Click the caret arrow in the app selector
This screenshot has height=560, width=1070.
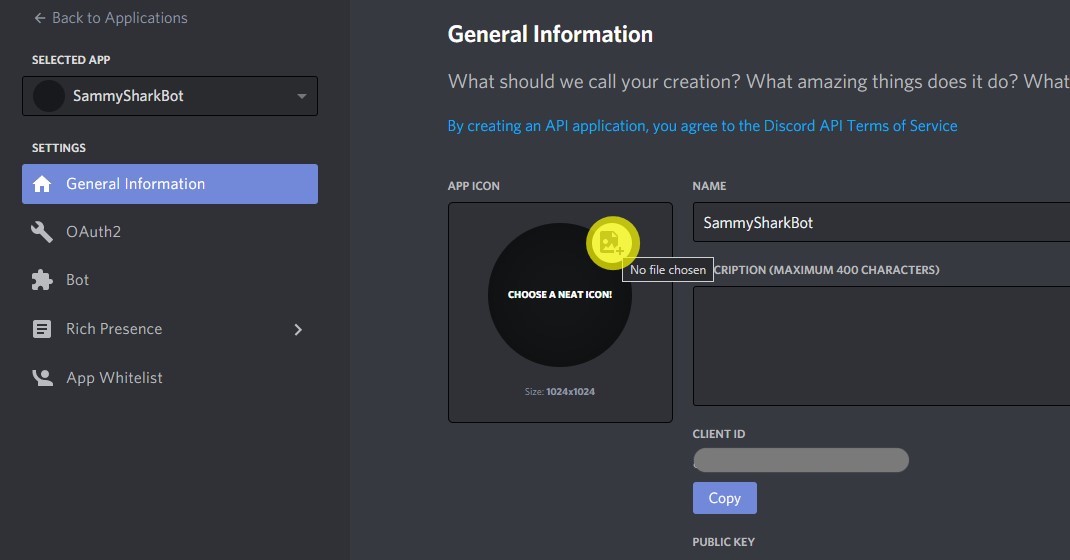(x=302, y=96)
